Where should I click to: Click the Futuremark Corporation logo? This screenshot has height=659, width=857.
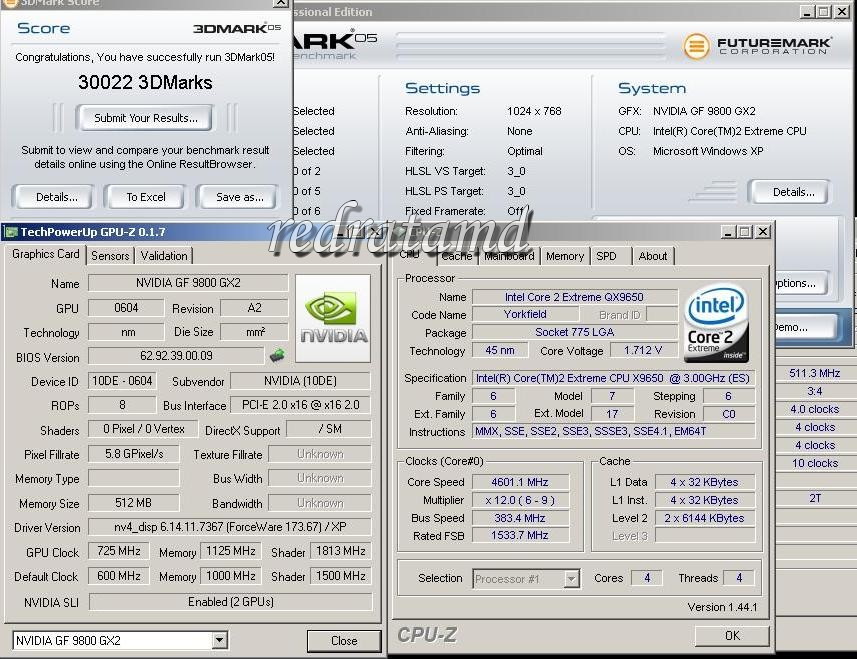tap(757, 46)
